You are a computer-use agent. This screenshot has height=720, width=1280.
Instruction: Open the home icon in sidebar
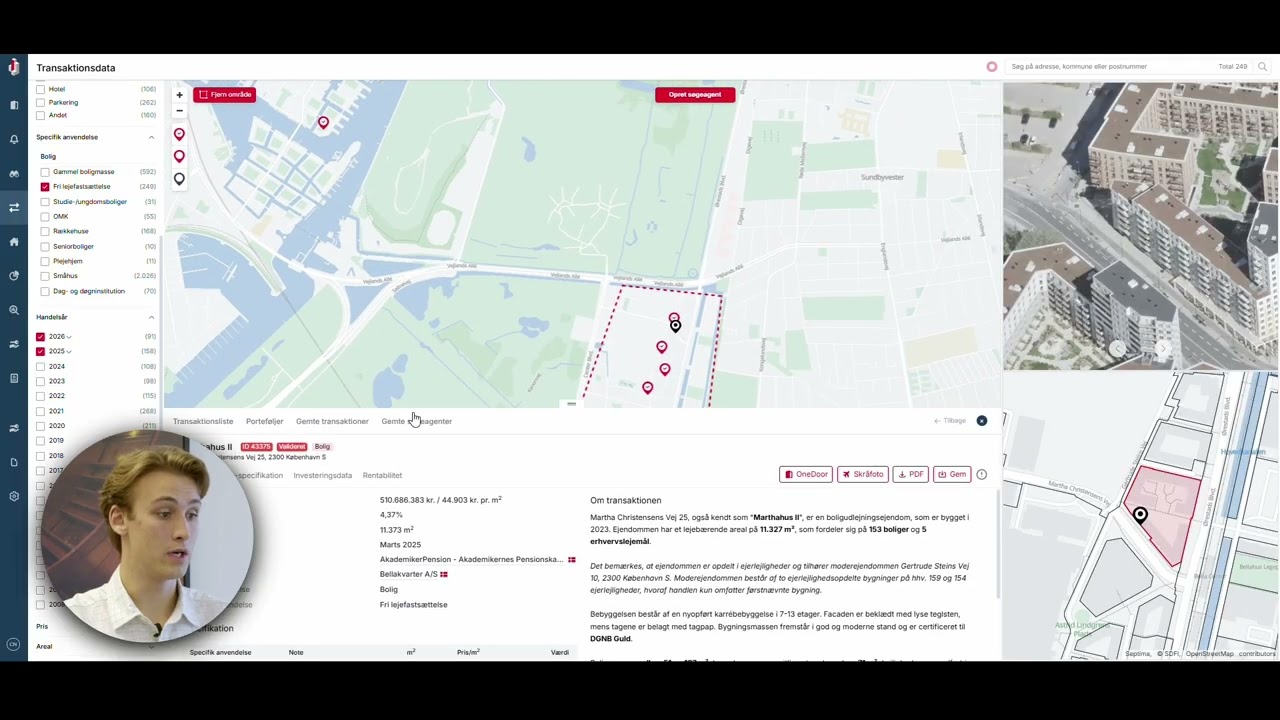(14, 241)
